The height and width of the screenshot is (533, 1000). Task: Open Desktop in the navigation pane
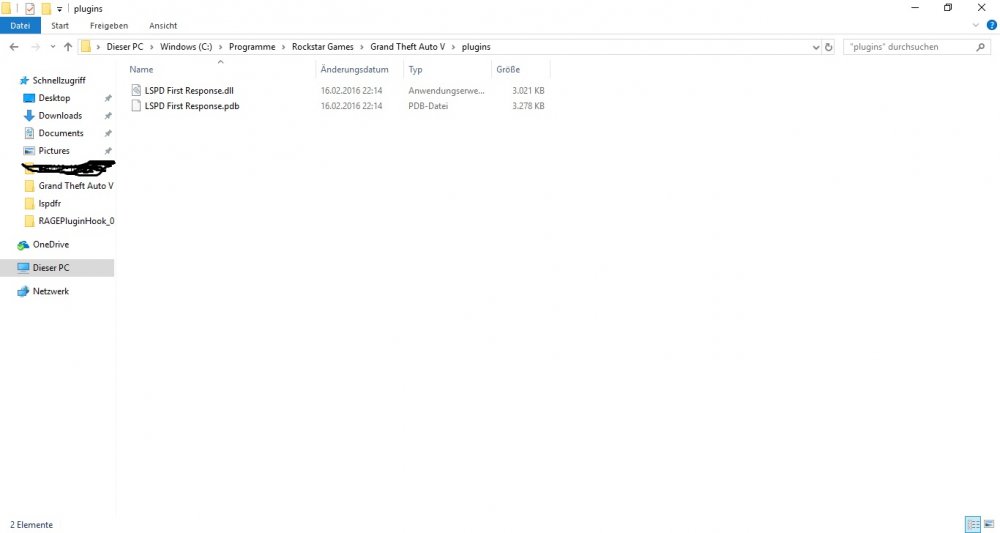[54, 98]
